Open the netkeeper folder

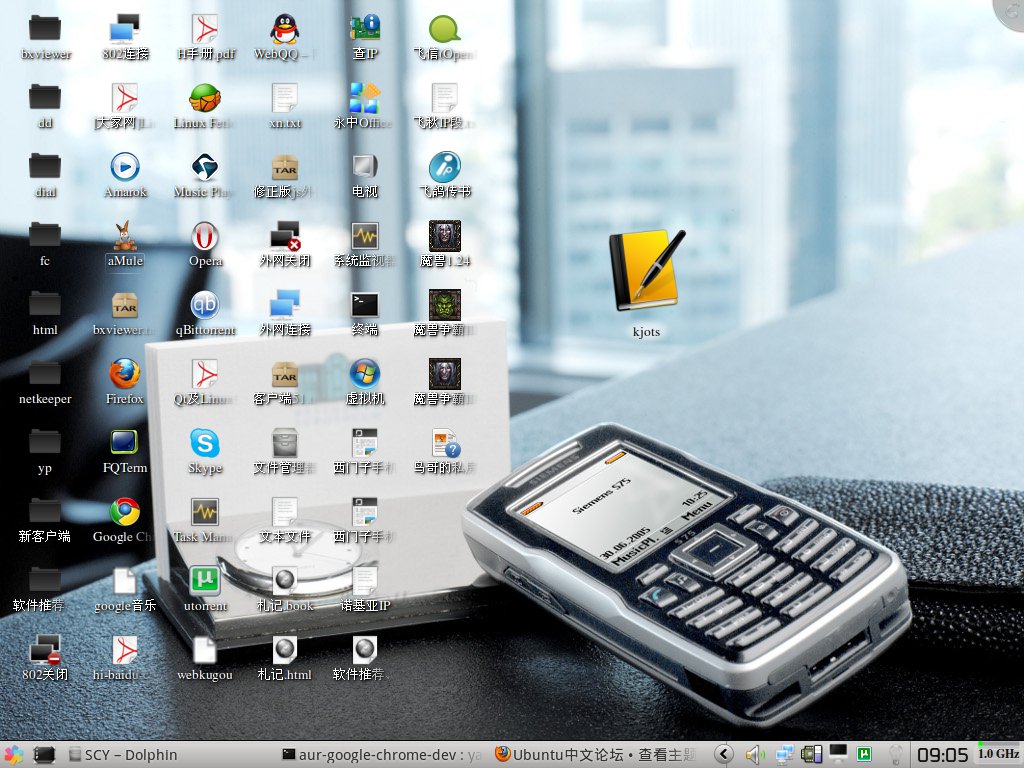point(45,374)
